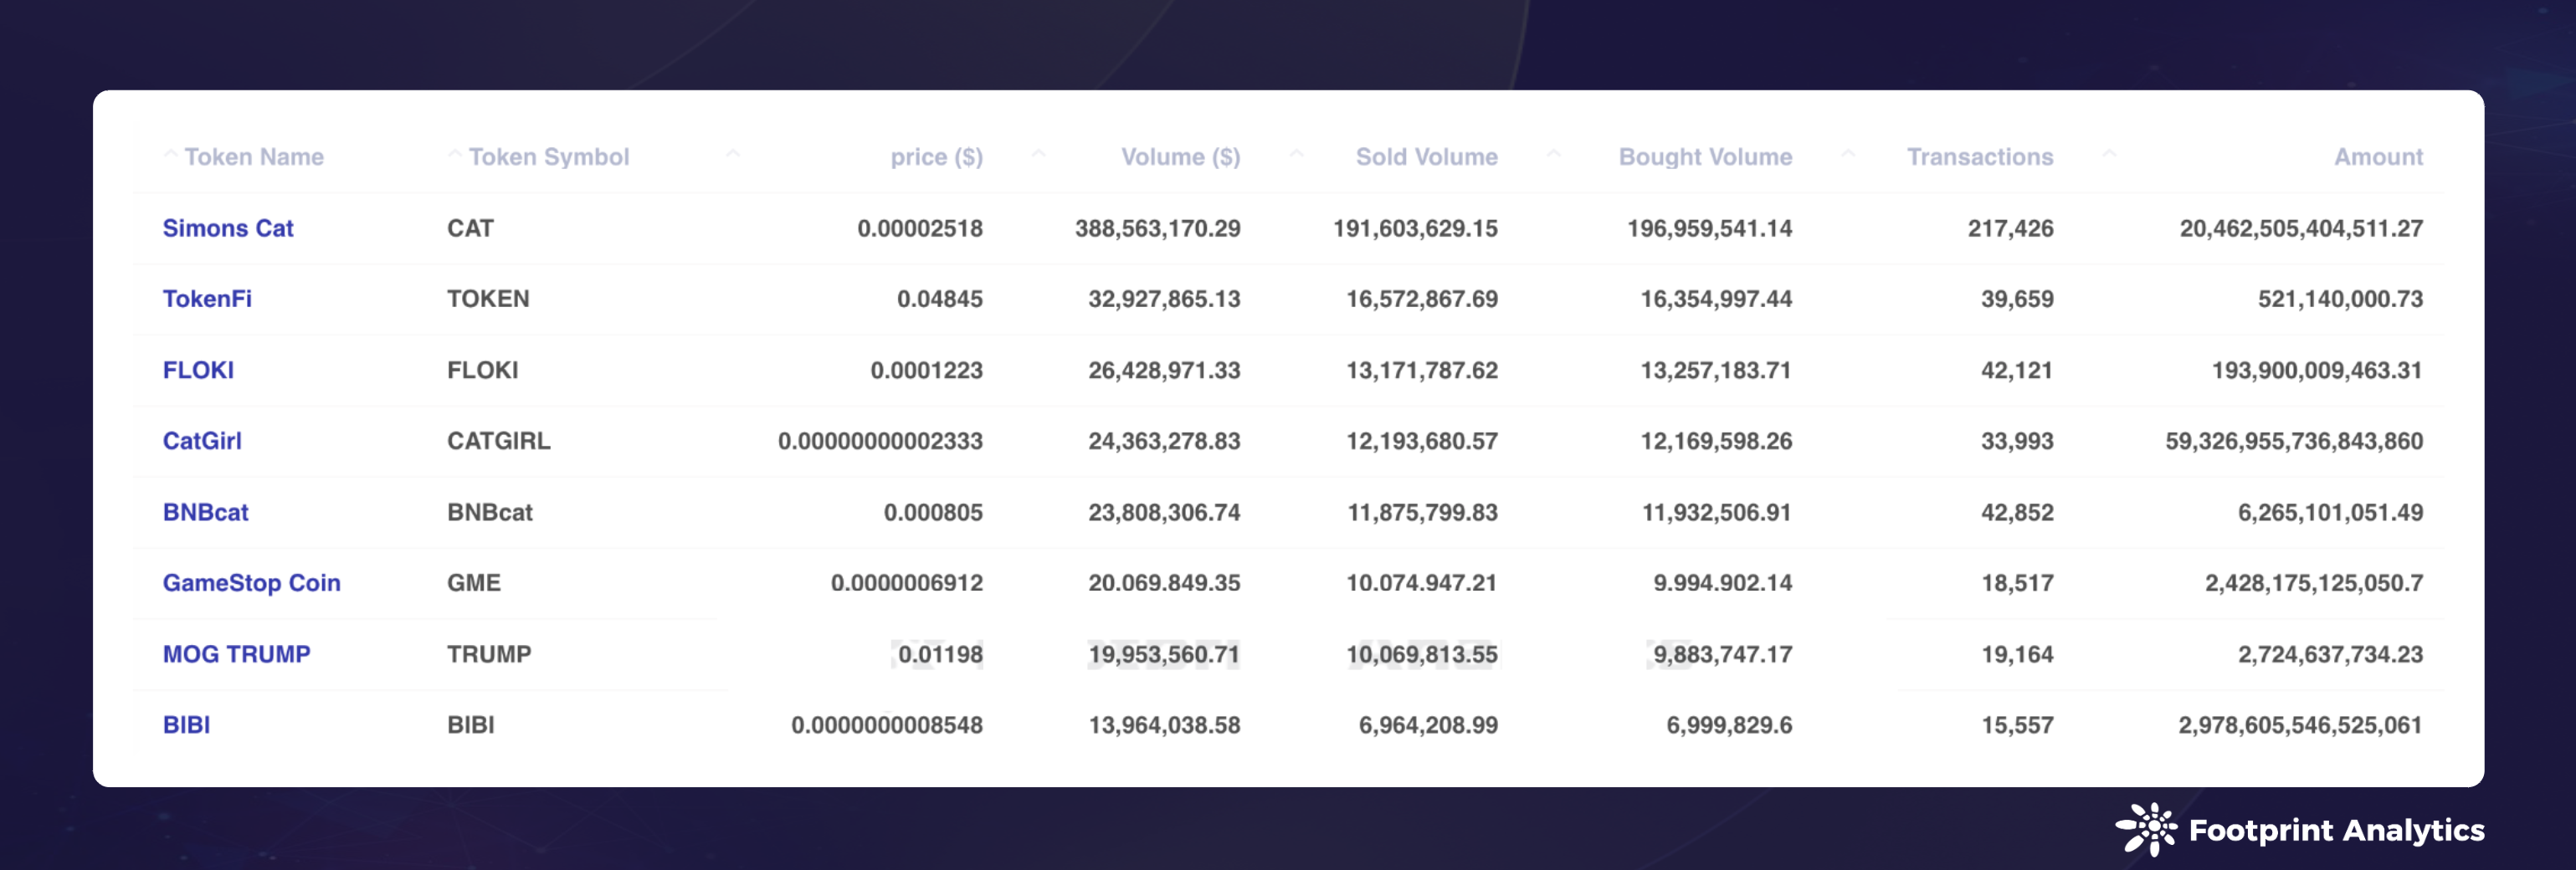The width and height of the screenshot is (2576, 870).
Task: Click the sort caret for the price ($) column
Action: tap(733, 154)
